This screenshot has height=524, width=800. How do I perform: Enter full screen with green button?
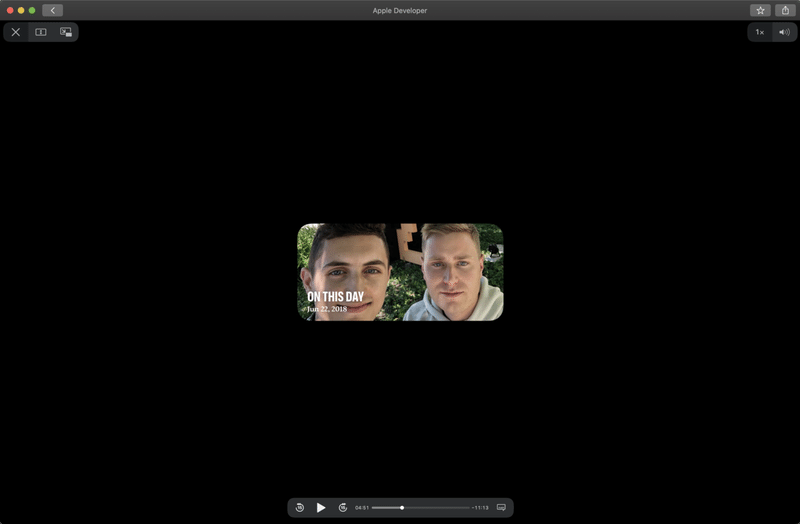tap(32, 10)
